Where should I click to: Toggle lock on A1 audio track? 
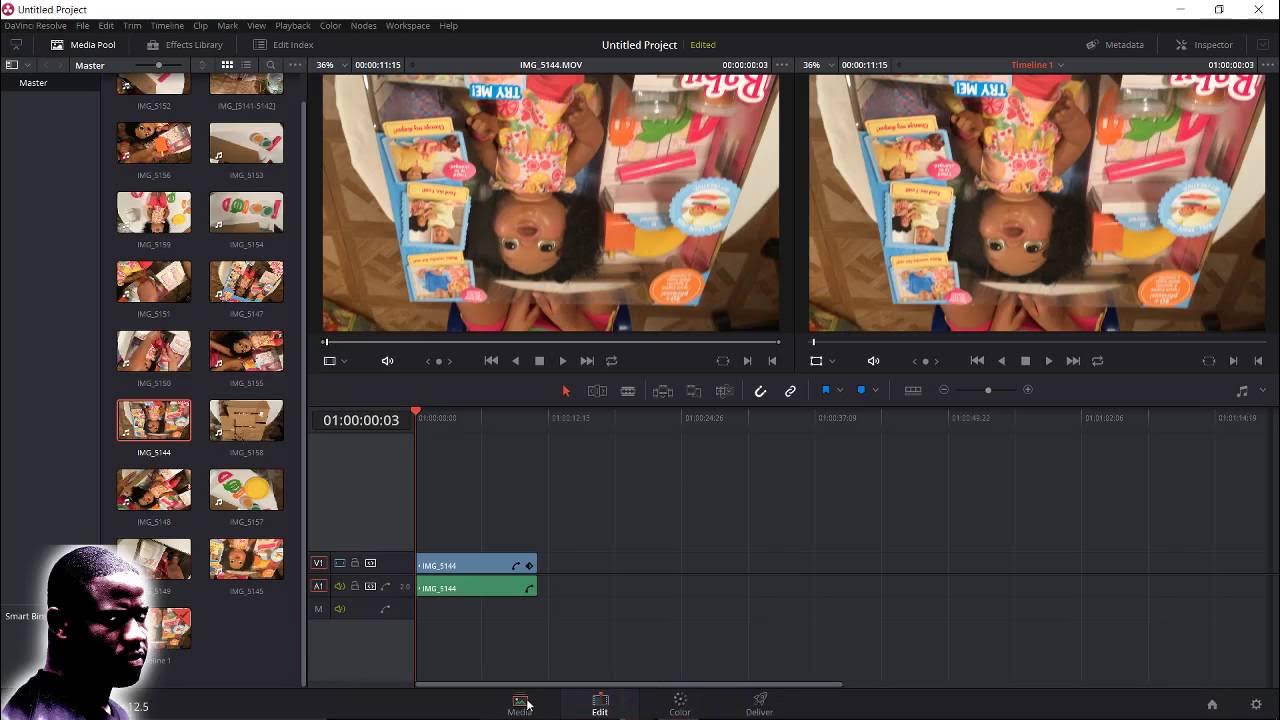click(x=354, y=586)
